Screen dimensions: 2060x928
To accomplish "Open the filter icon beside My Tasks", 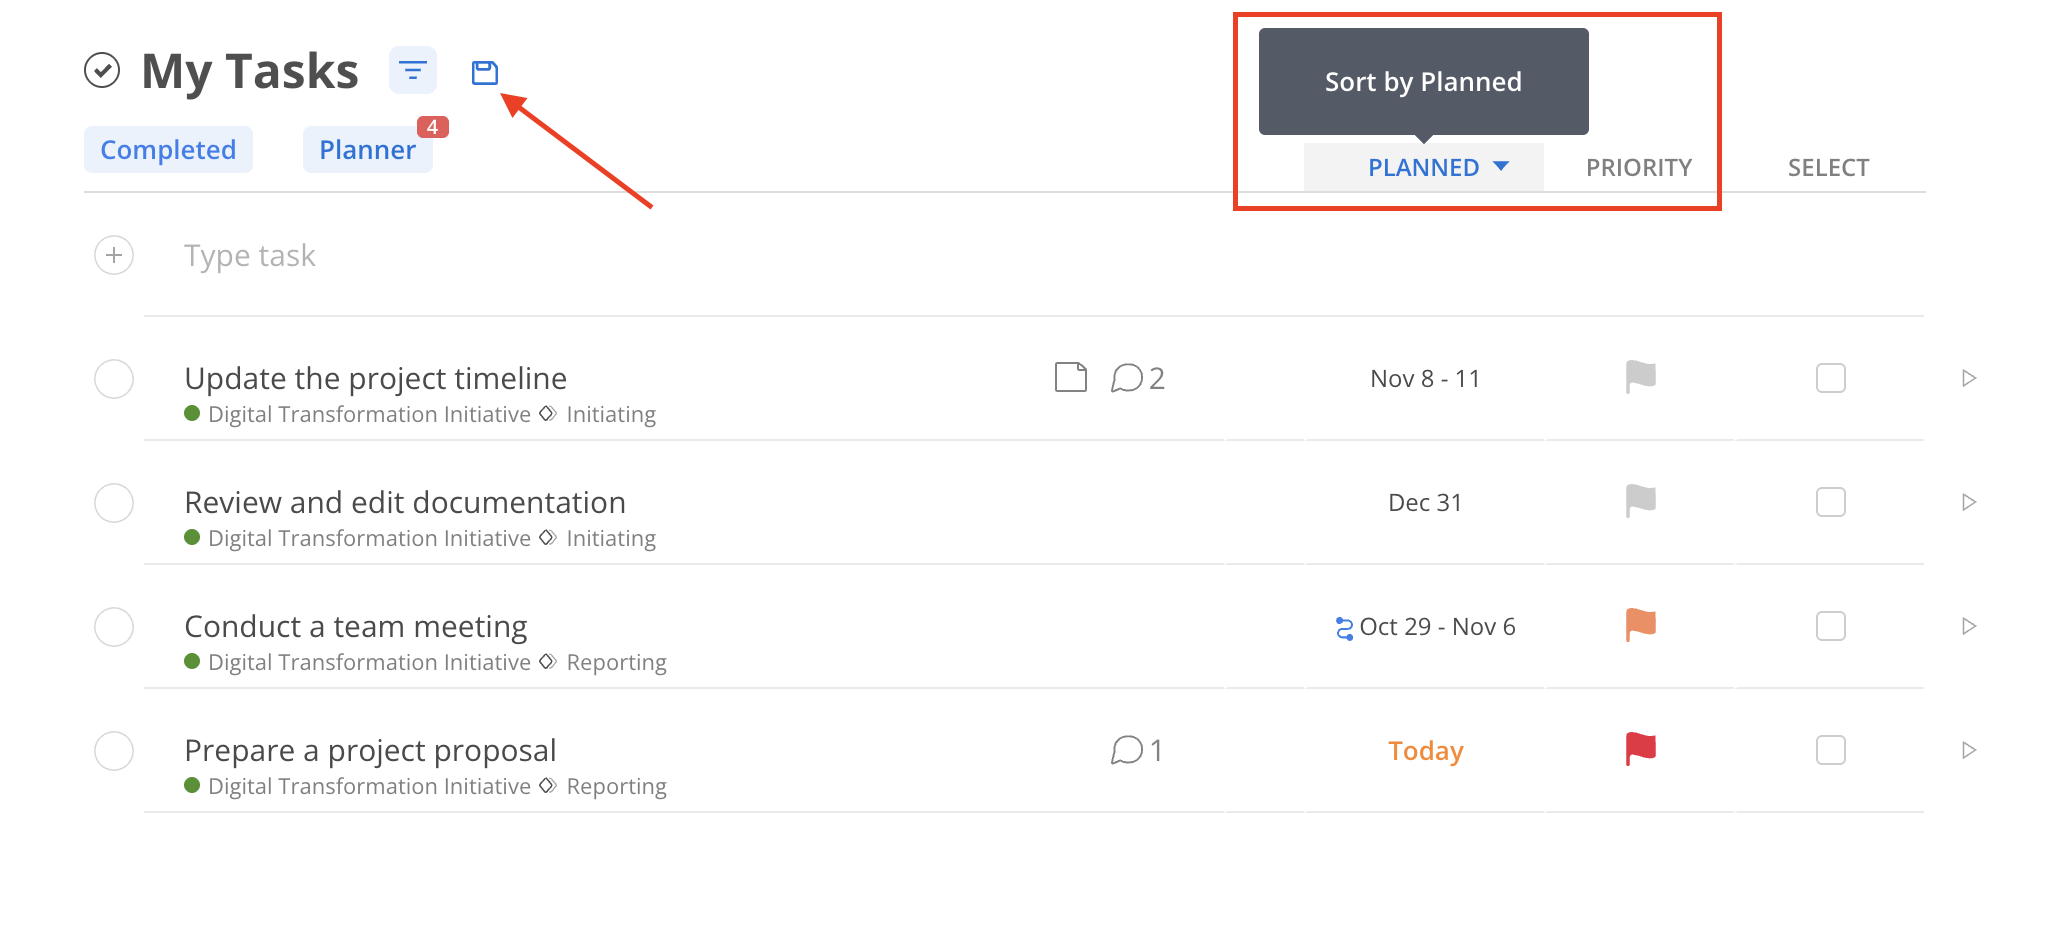I will (x=412, y=71).
